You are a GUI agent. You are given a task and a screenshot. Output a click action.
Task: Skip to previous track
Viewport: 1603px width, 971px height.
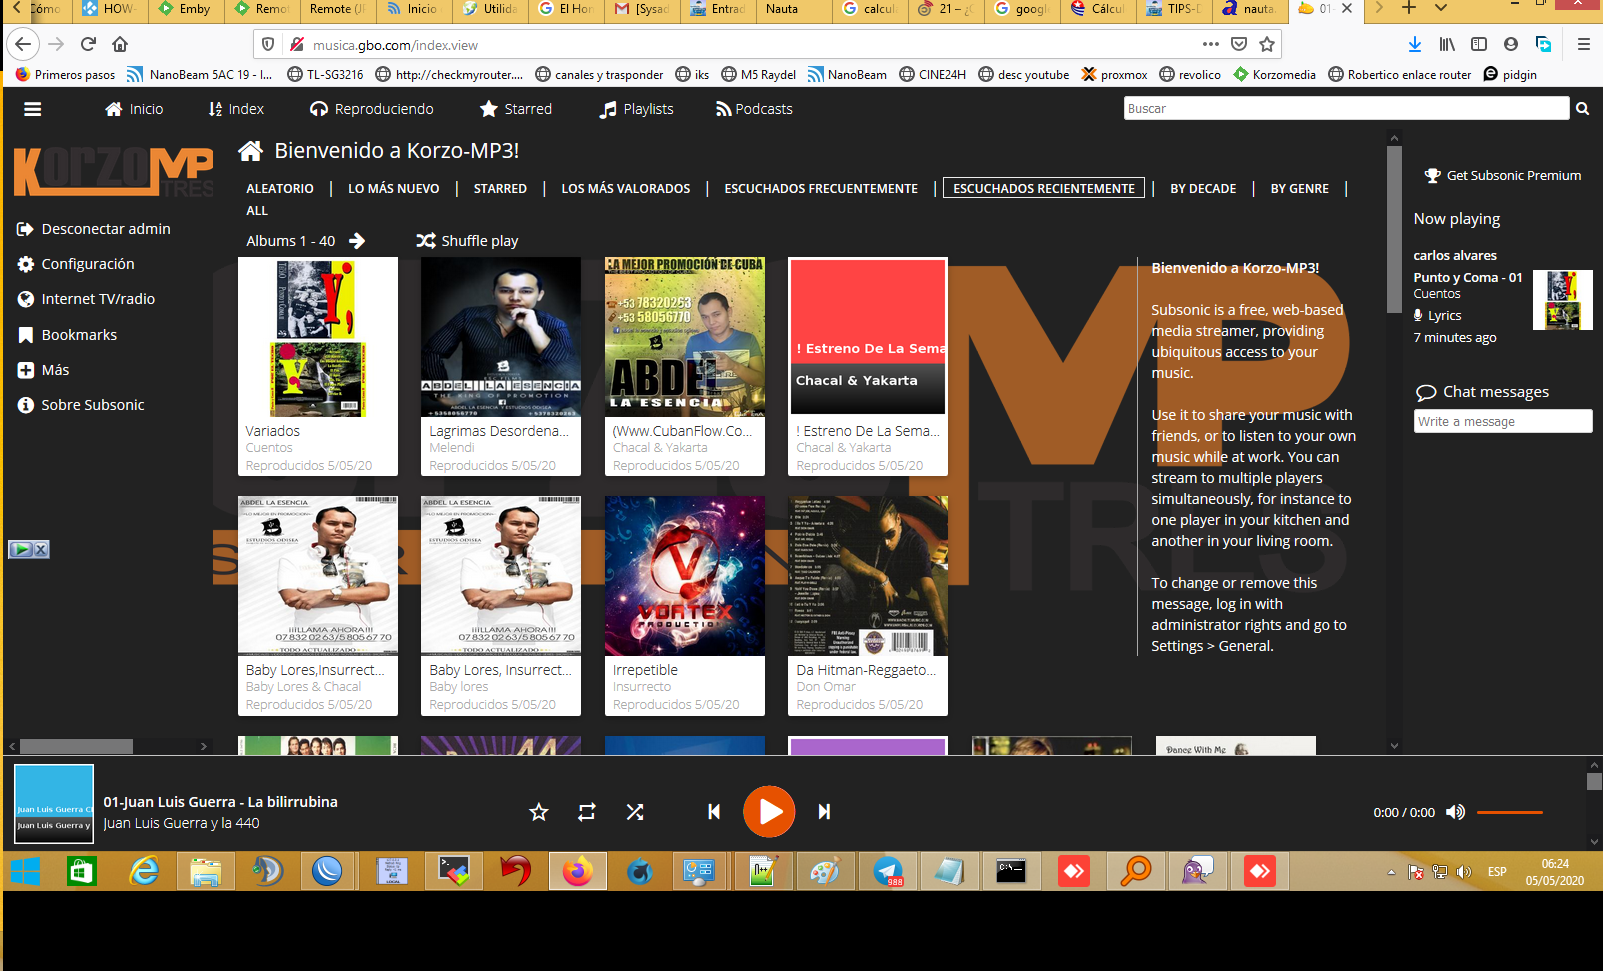pos(714,812)
